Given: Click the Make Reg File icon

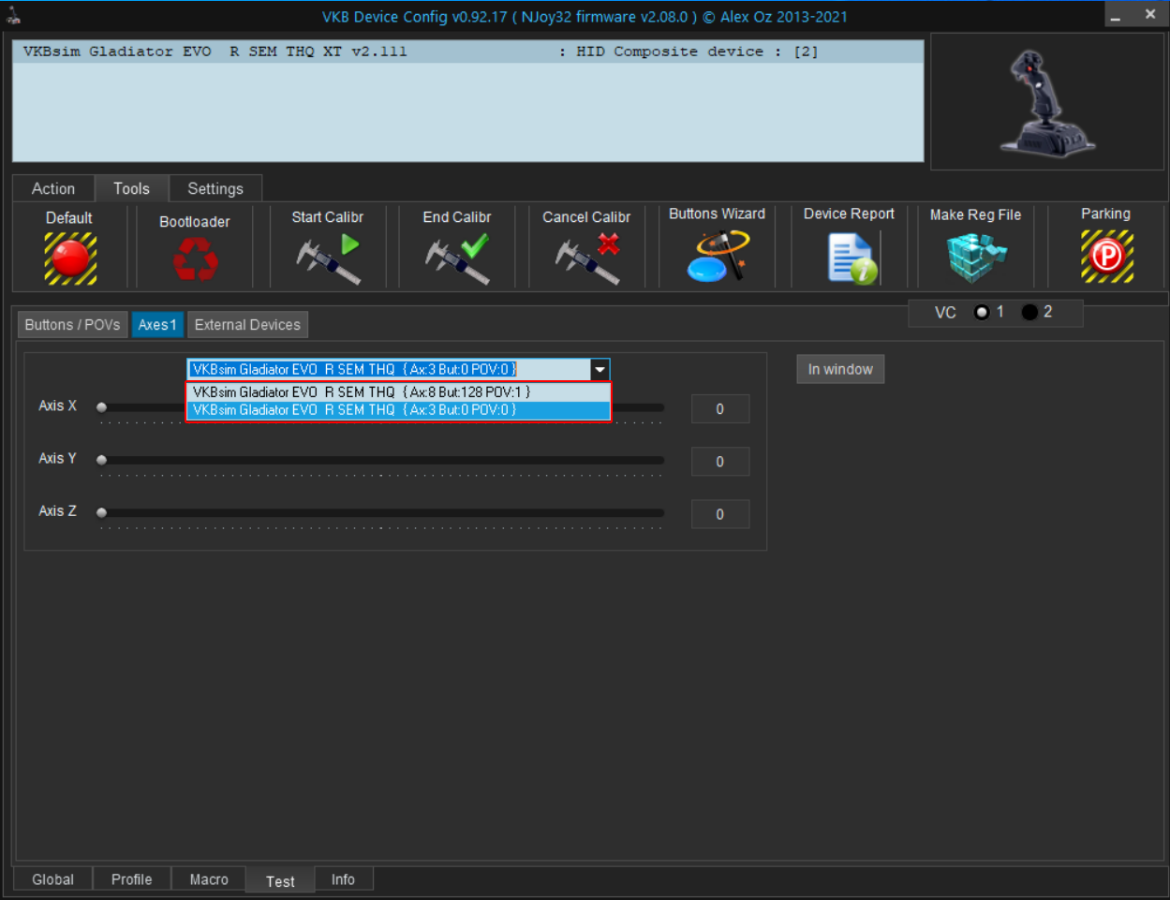Looking at the screenshot, I should point(975,258).
